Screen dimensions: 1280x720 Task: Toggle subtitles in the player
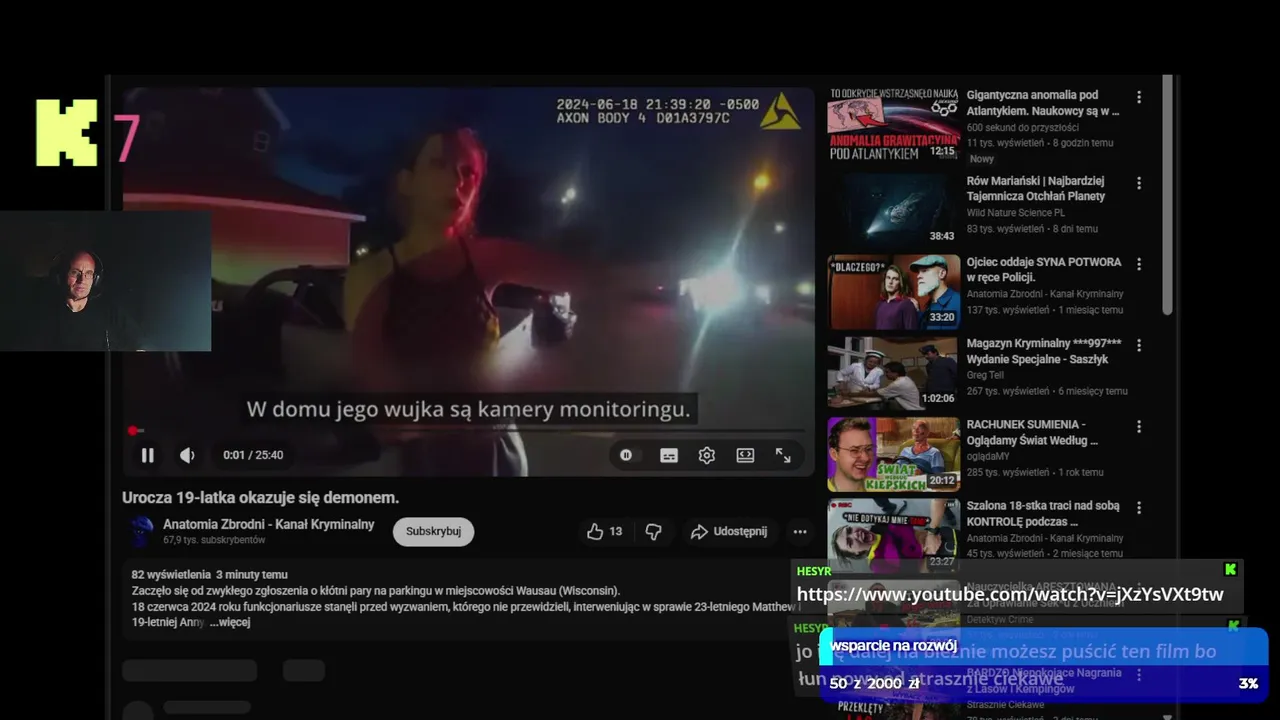[x=669, y=455]
